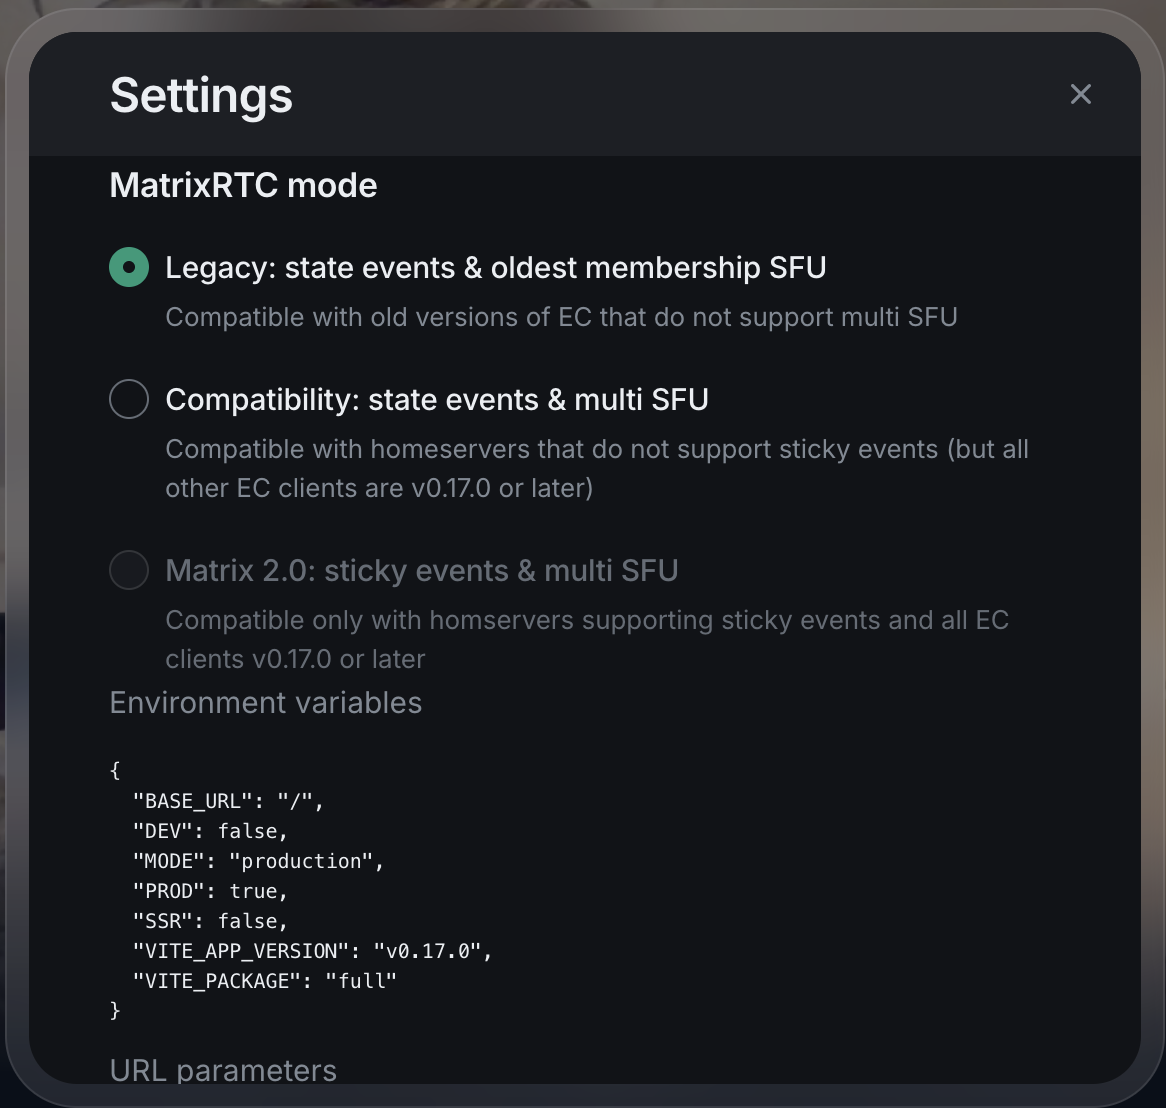Select the Compatibility mode radio button
Screen dimensions: 1166x1108
129,399
